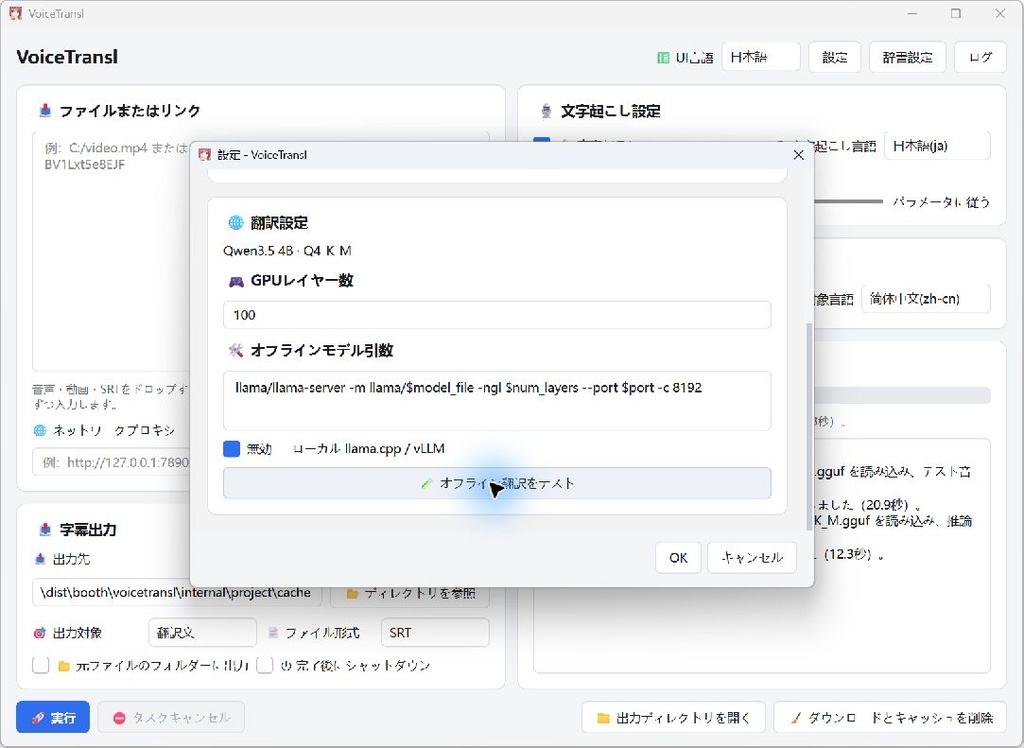Open the UI language dropdown showing 日本語
This screenshot has width=1024, height=748.
coord(761,57)
